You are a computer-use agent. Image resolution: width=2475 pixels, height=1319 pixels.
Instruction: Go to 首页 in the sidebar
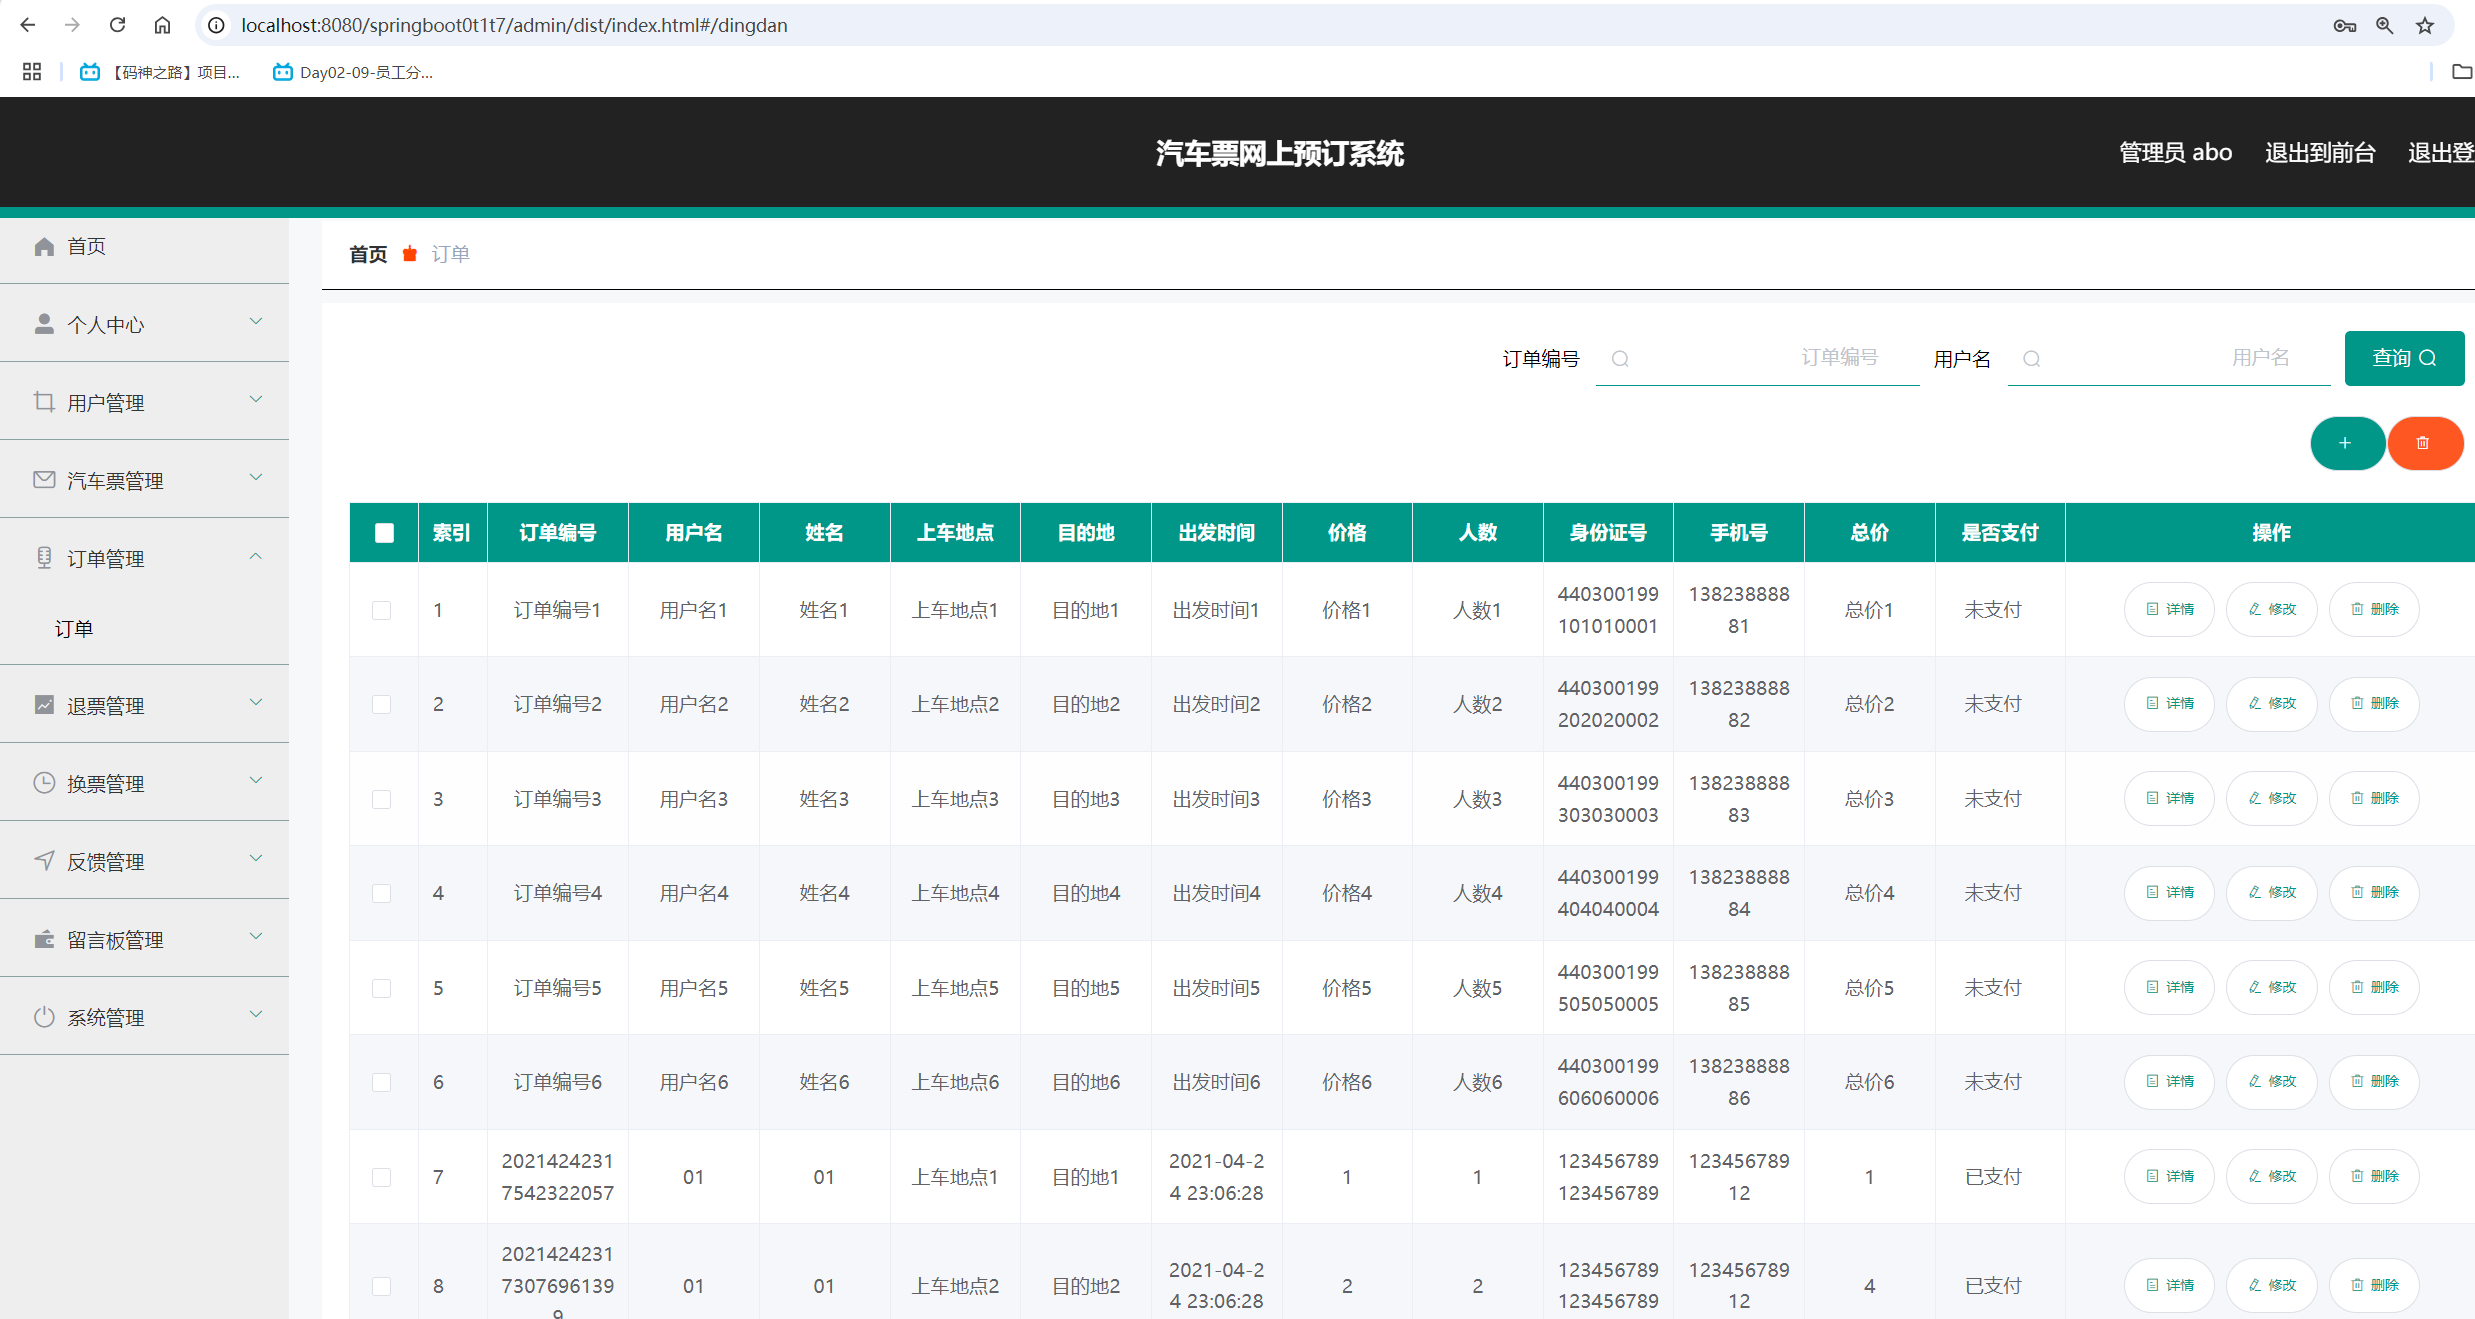click(x=86, y=246)
